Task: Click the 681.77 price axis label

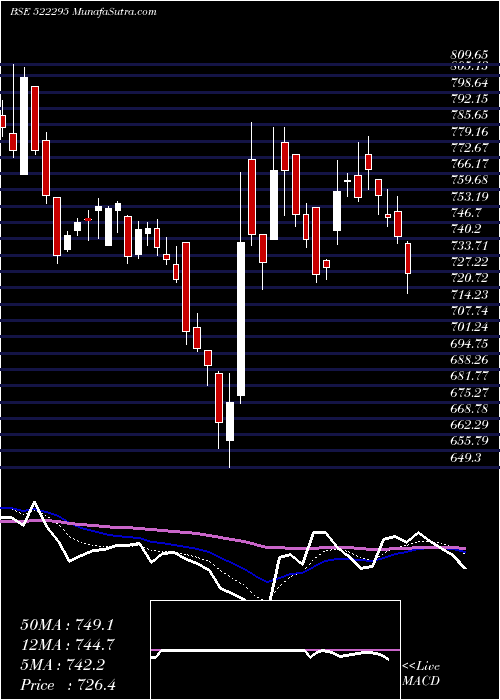Action: (469, 376)
